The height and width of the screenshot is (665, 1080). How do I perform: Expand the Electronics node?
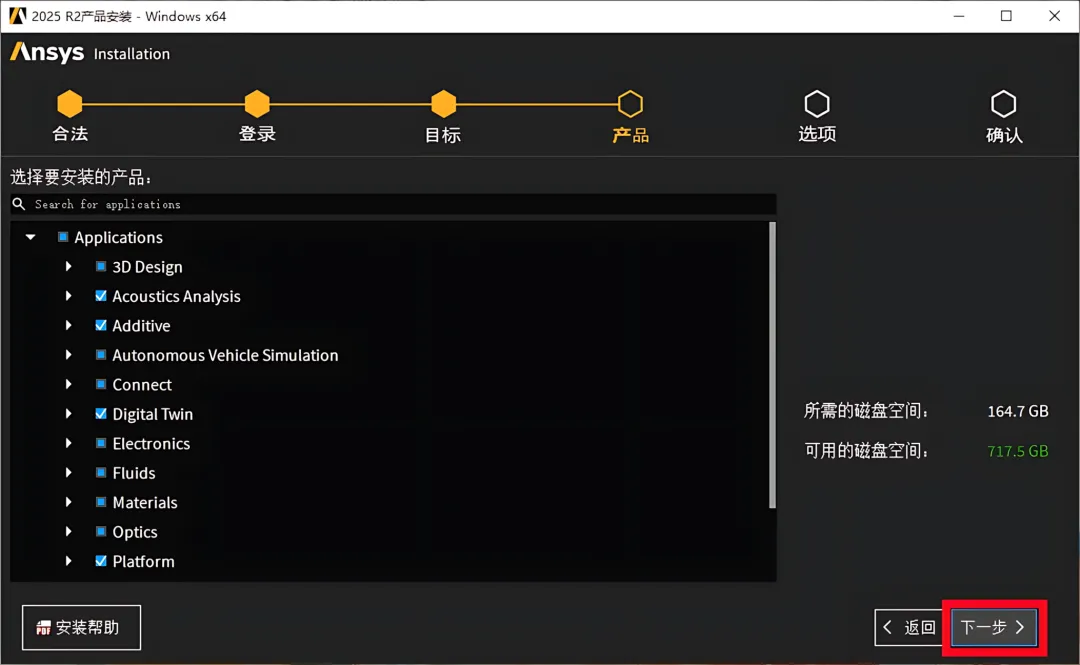click(x=68, y=443)
